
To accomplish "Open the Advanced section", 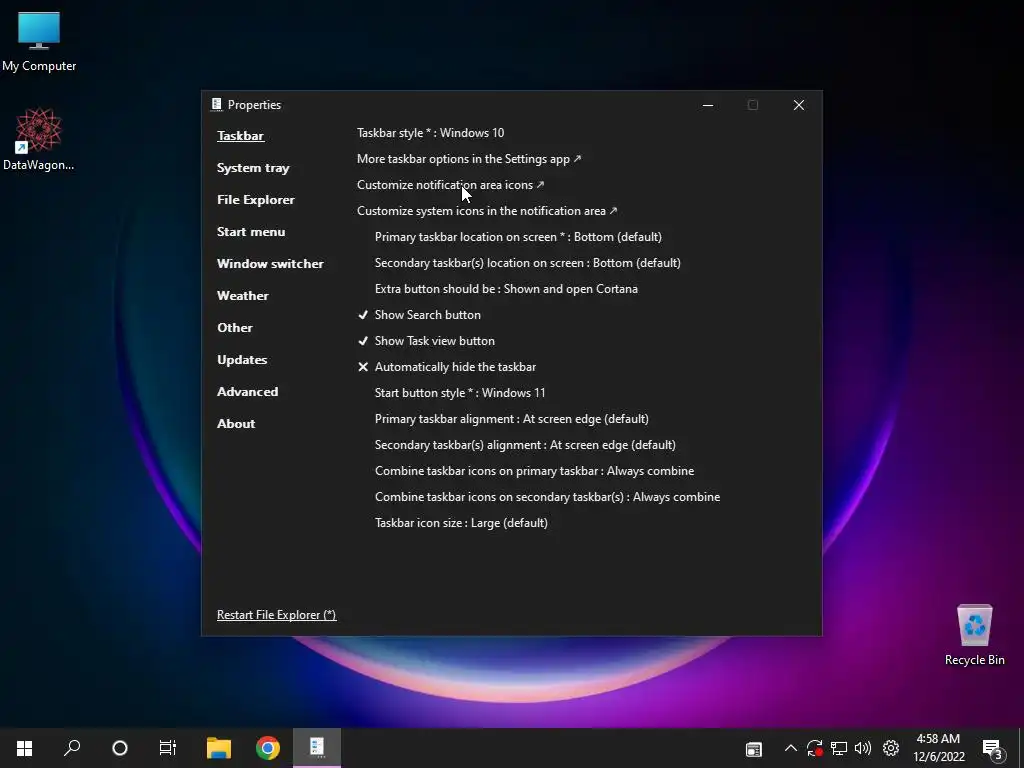I will coord(248,392).
